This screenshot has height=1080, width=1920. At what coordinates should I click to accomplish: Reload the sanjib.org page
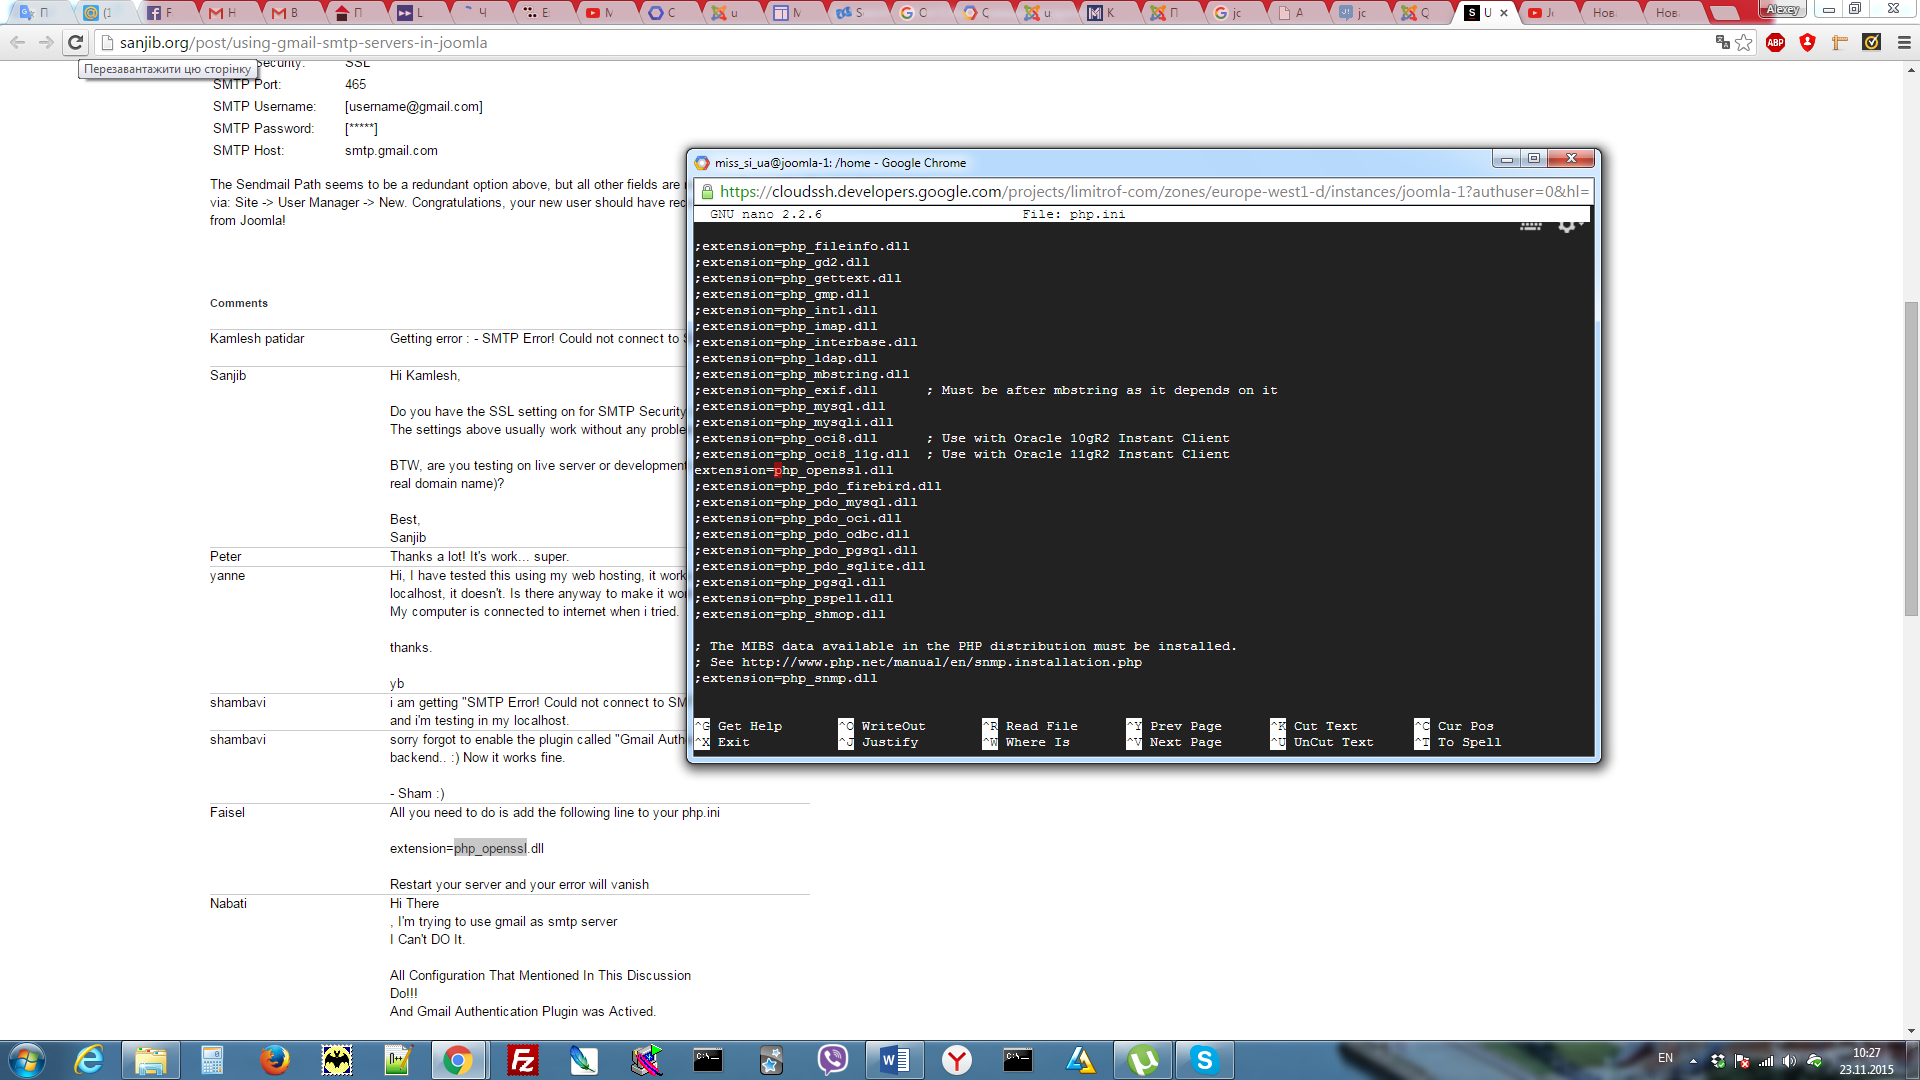(75, 42)
